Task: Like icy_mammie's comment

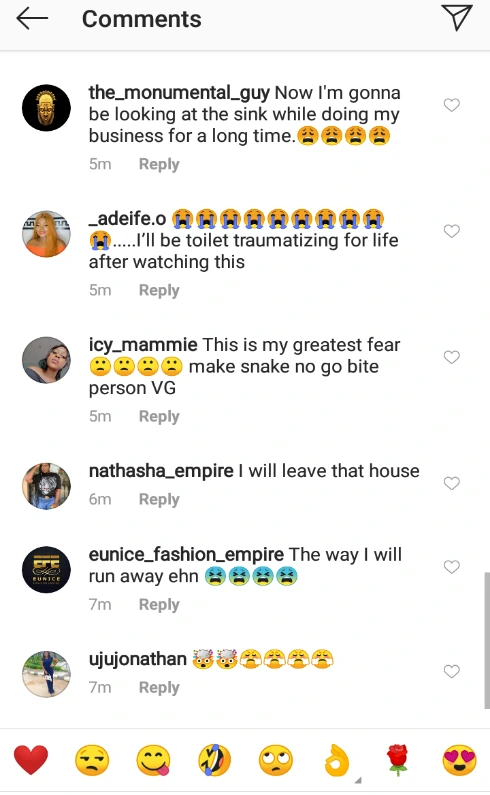Action: pos(451,357)
